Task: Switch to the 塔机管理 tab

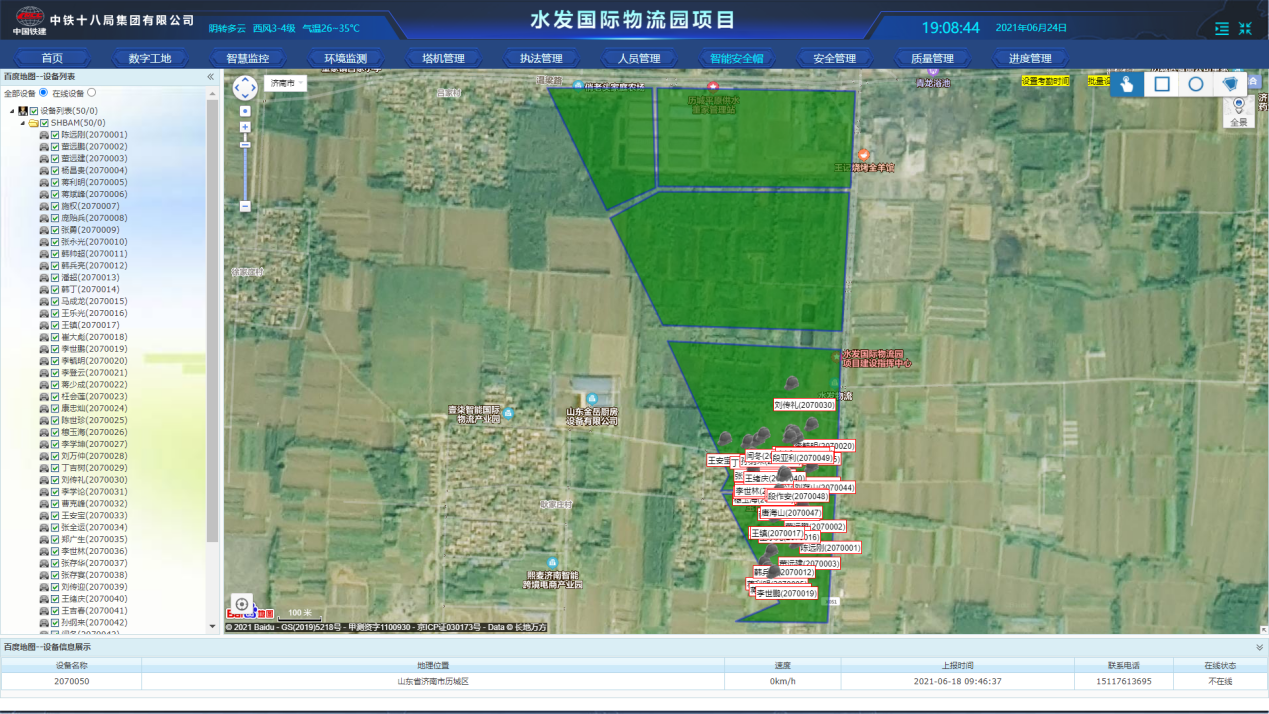Action: pos(443,58)
